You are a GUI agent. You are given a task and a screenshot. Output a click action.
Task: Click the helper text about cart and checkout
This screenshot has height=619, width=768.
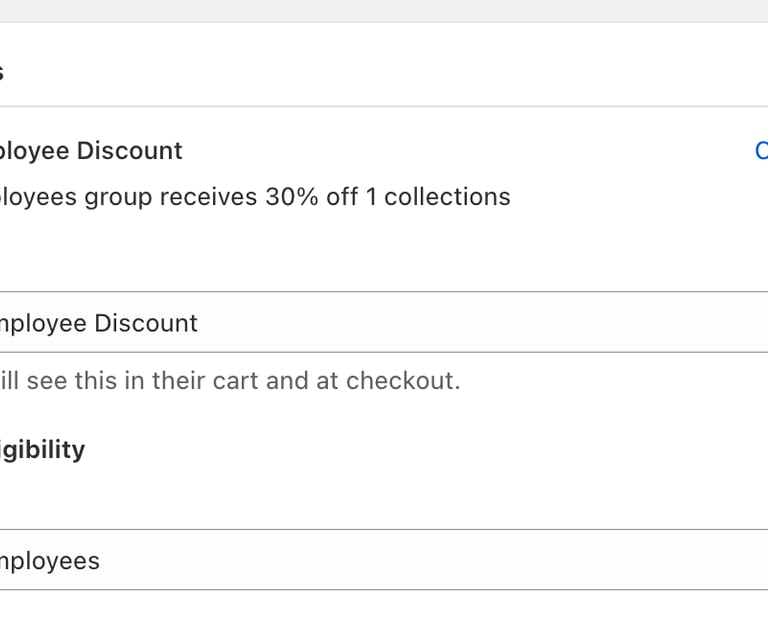tap(230, 381)
